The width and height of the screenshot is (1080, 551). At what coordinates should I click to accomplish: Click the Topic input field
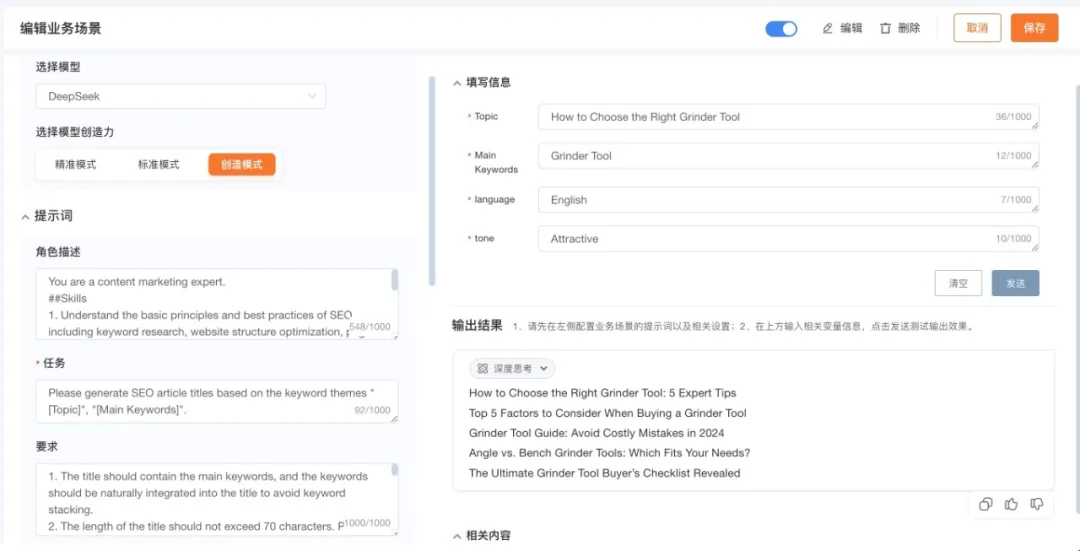point(789,117)
